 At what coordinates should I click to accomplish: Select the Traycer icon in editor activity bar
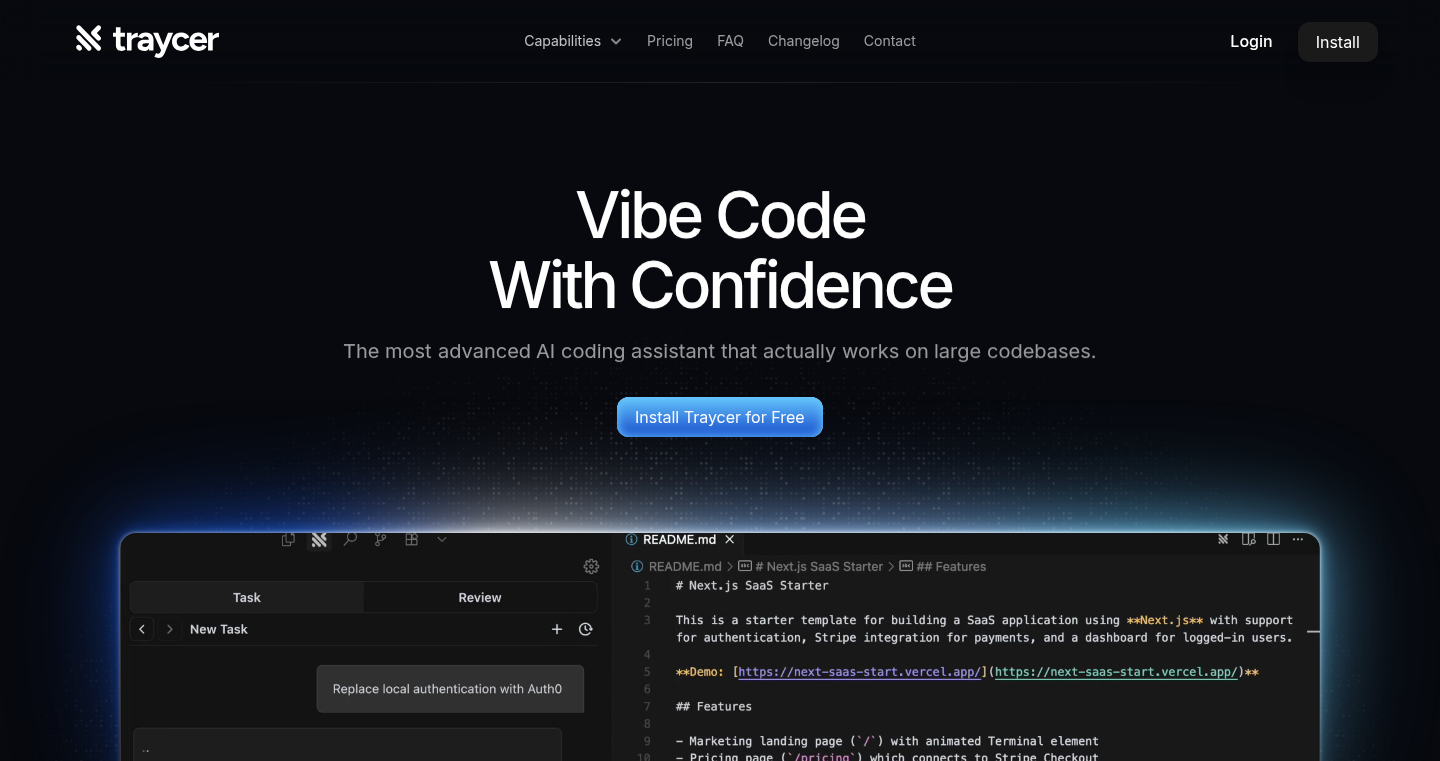[x=319, y=540]
